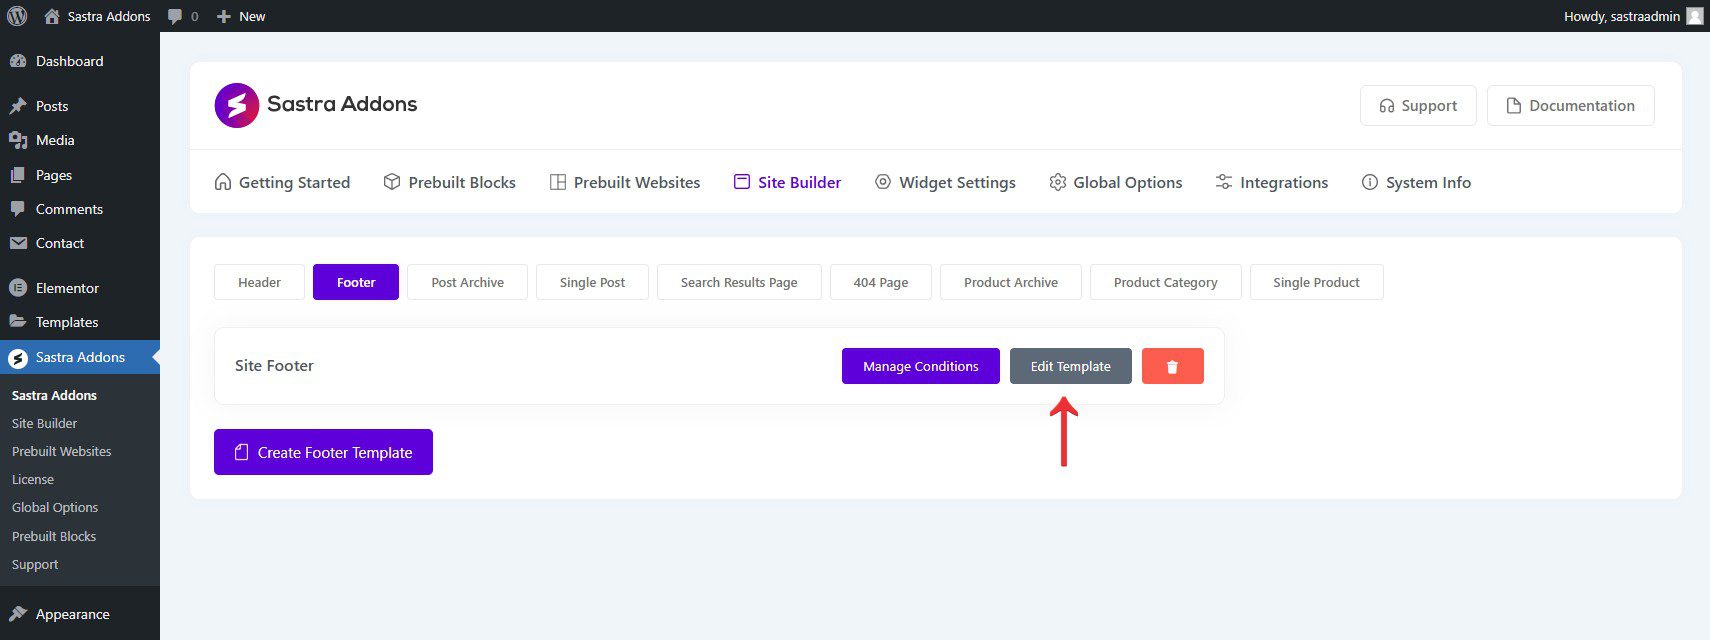Click the WordPress logo icon

17,16
